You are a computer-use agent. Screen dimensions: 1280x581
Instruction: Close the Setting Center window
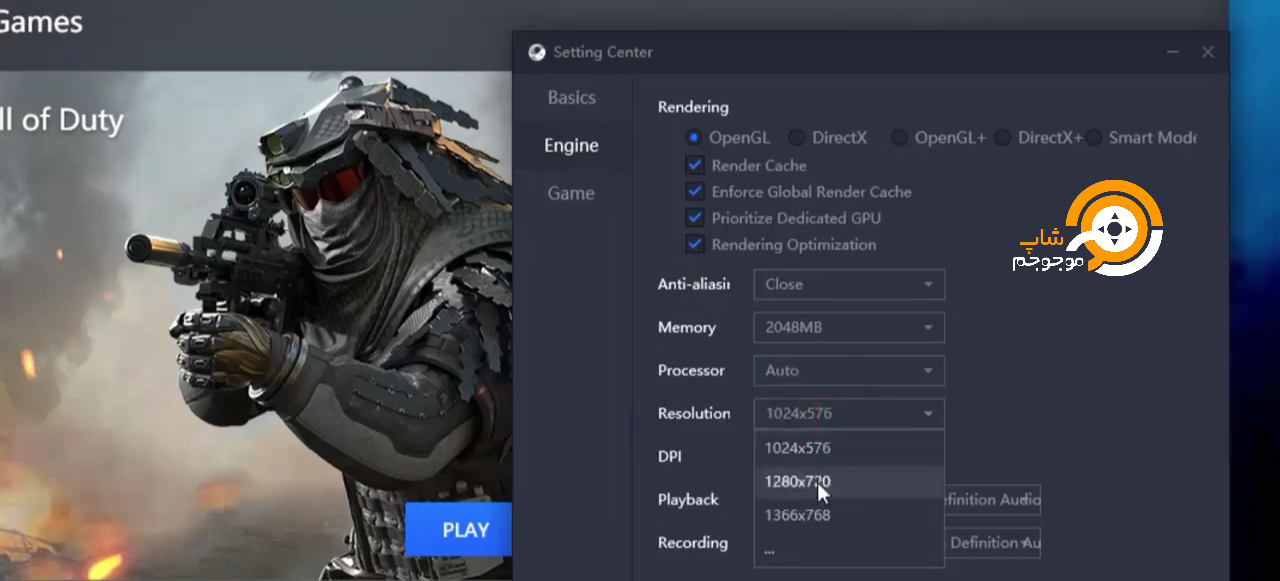pyautogui.click(x=1208, y=52)
